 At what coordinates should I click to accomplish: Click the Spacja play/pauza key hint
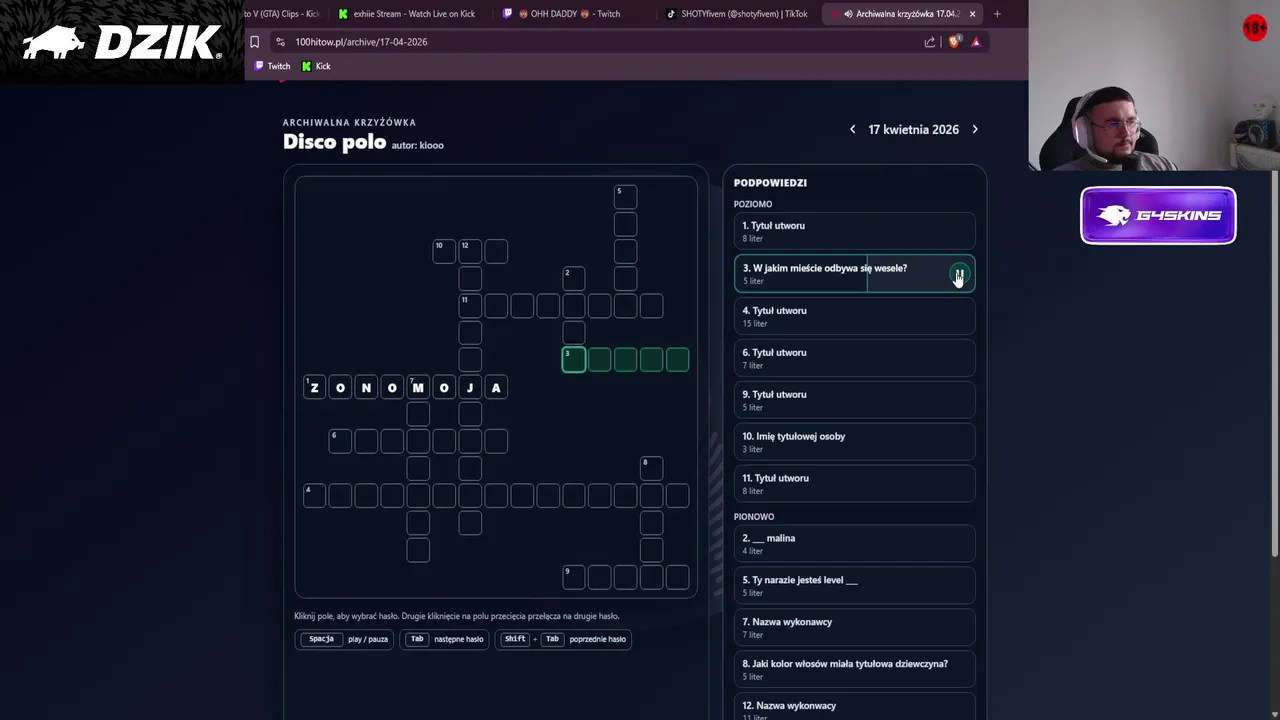coord(344,639)
